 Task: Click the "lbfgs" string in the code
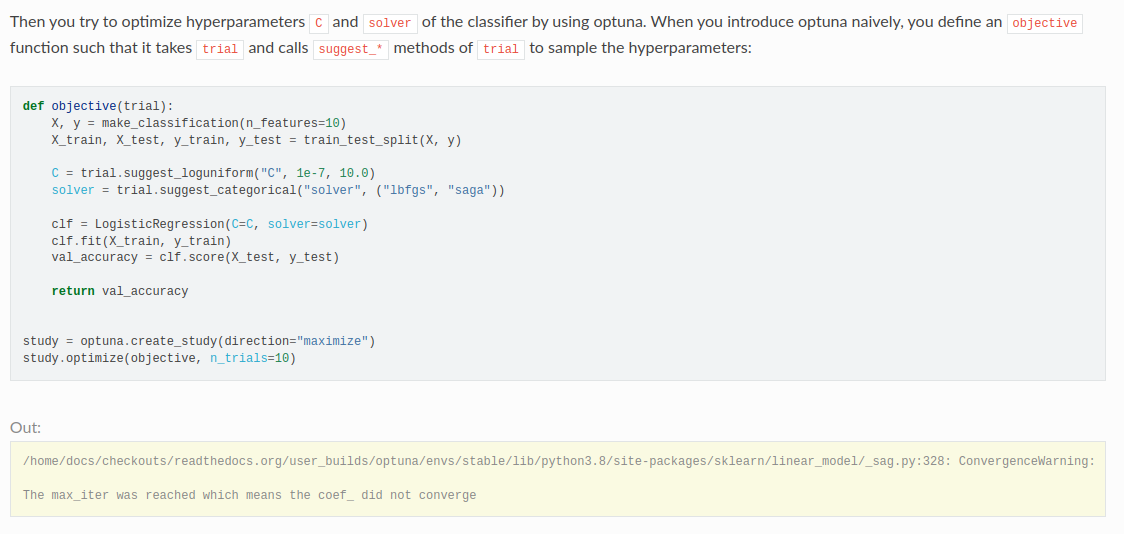(407, 190)
